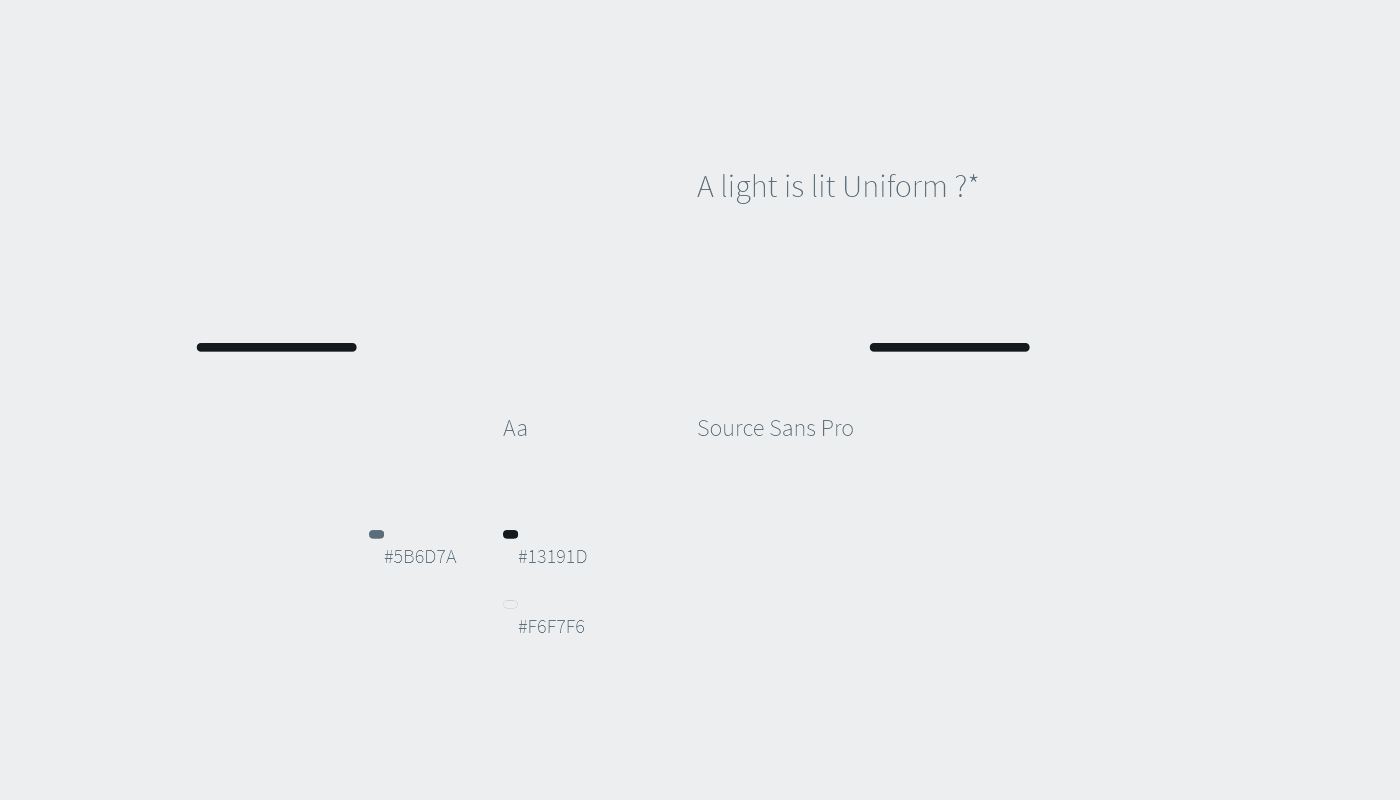This screenshot has height=800, width=1400.
Task: Click the asterisk ending the sample sentence
Action: click(973, 180)
